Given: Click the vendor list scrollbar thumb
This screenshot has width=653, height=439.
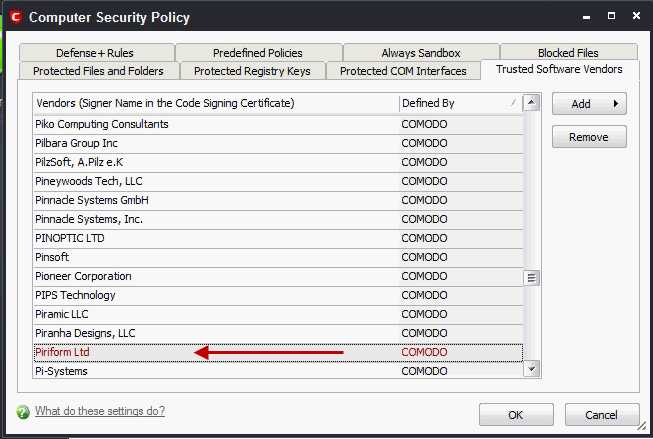Looking at the screenshot, I should pos(531,278).
